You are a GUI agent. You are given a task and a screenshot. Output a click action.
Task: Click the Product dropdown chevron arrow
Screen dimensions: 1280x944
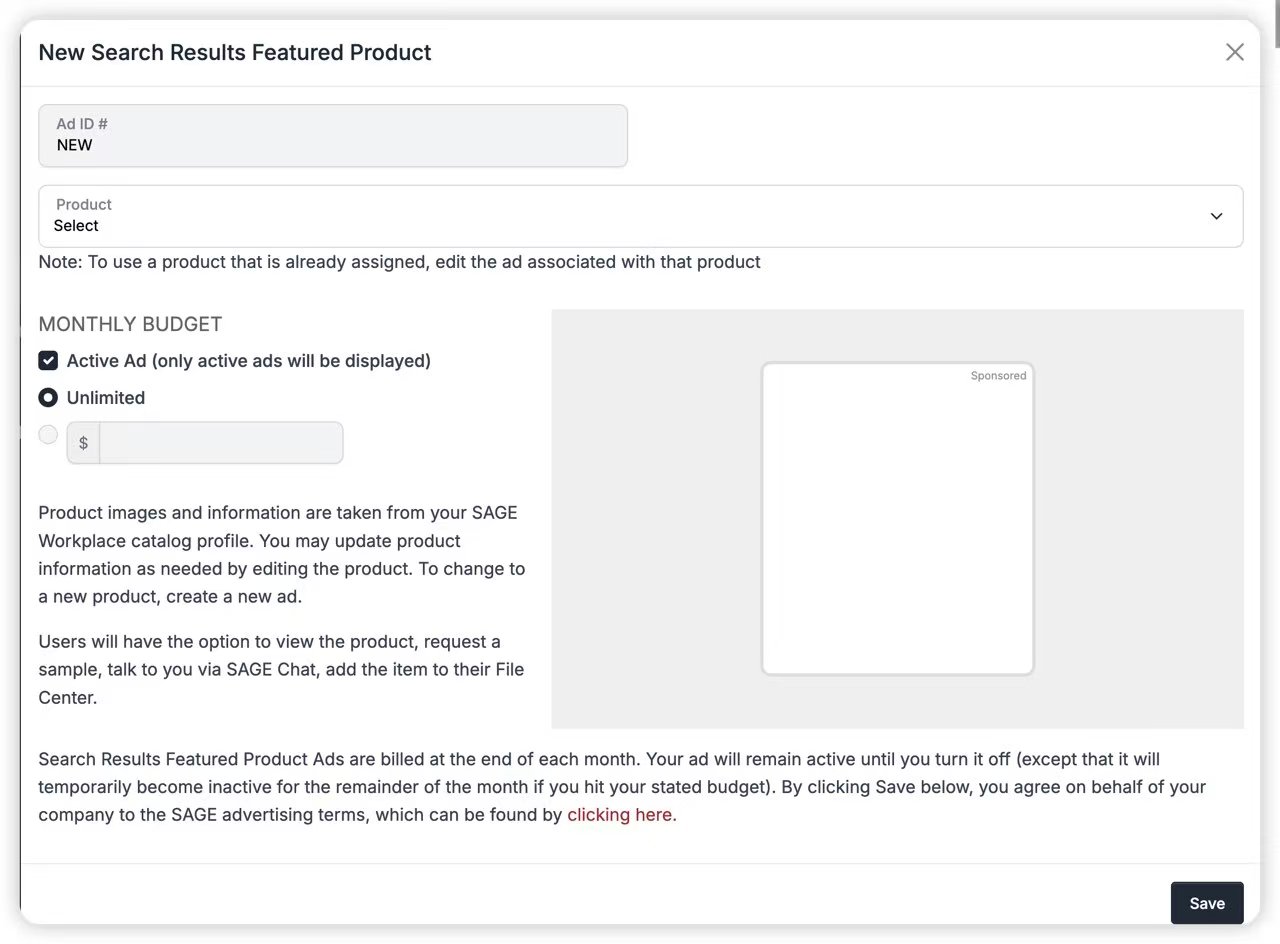(x=1216, y=216)
